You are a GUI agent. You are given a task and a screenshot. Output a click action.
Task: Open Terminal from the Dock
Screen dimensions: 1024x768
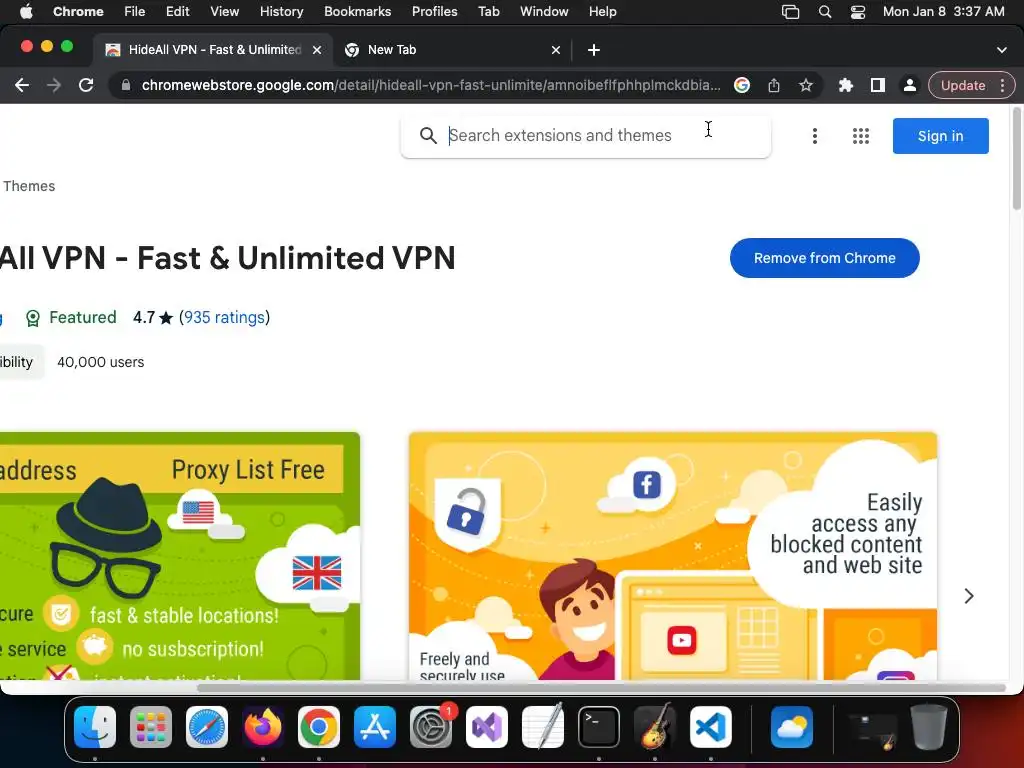pyautogui.click(x=599, y=727)
